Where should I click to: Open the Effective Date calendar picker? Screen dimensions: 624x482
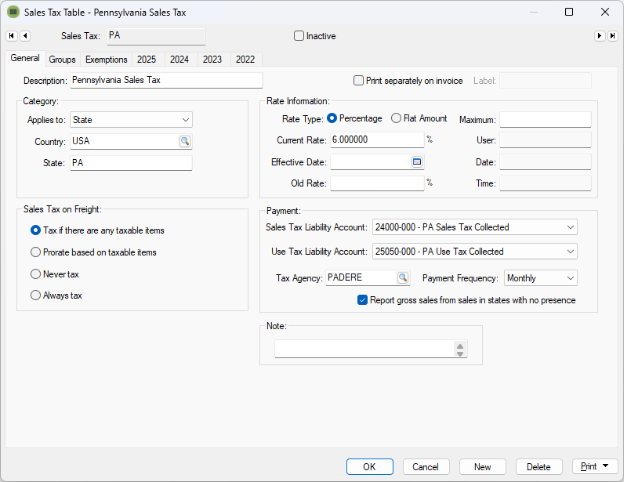click(417, 162)
